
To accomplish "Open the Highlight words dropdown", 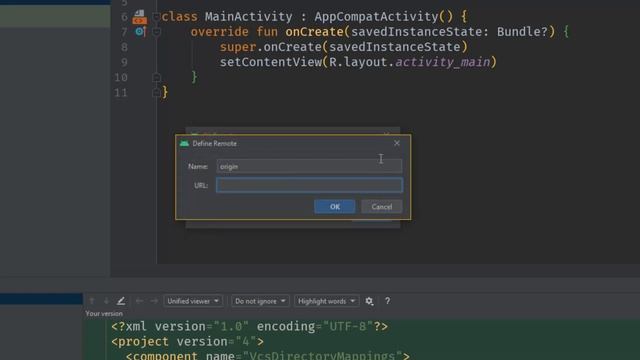I will point(326,301).
